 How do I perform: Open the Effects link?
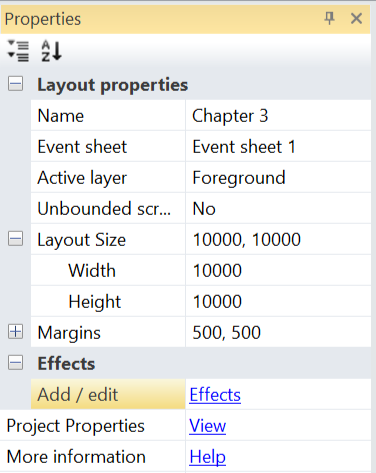pyautogui.click(x=215, y=395)
